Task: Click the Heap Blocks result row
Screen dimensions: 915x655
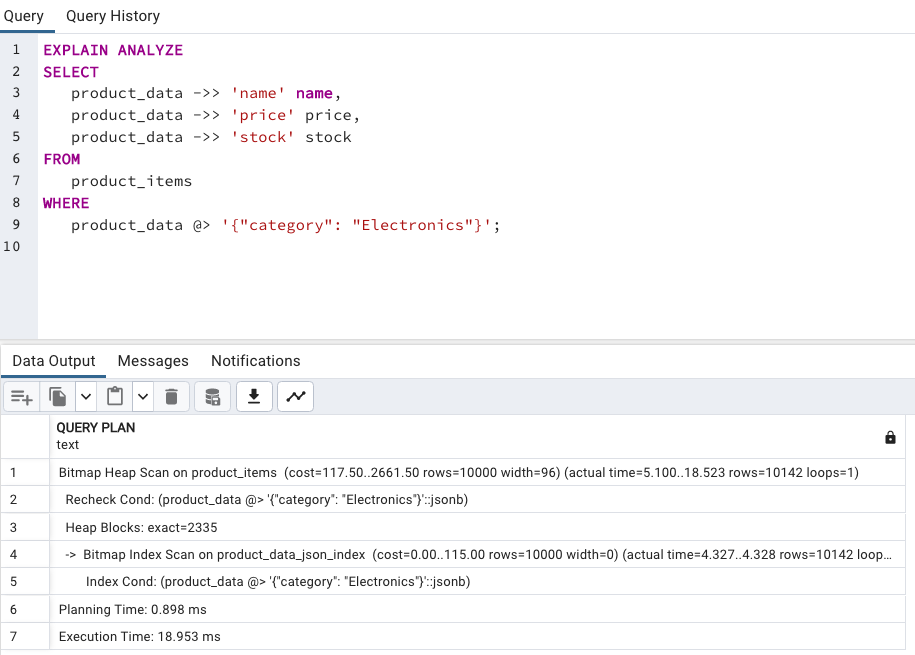Action: tap(141, 527)
